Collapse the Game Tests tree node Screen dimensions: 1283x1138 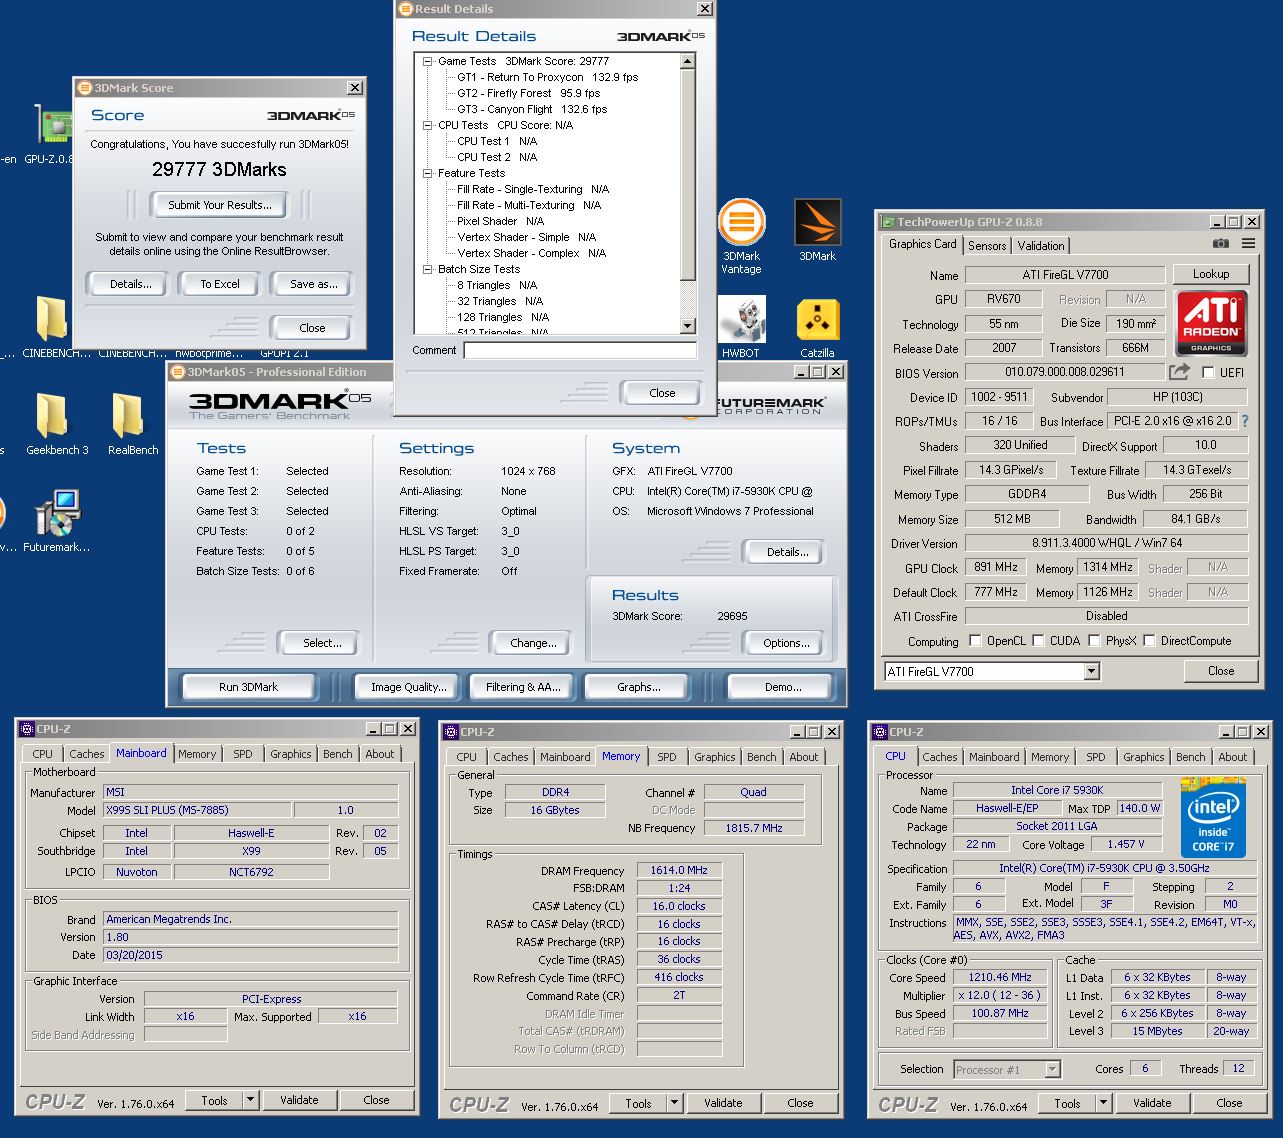tap(427, 61)
